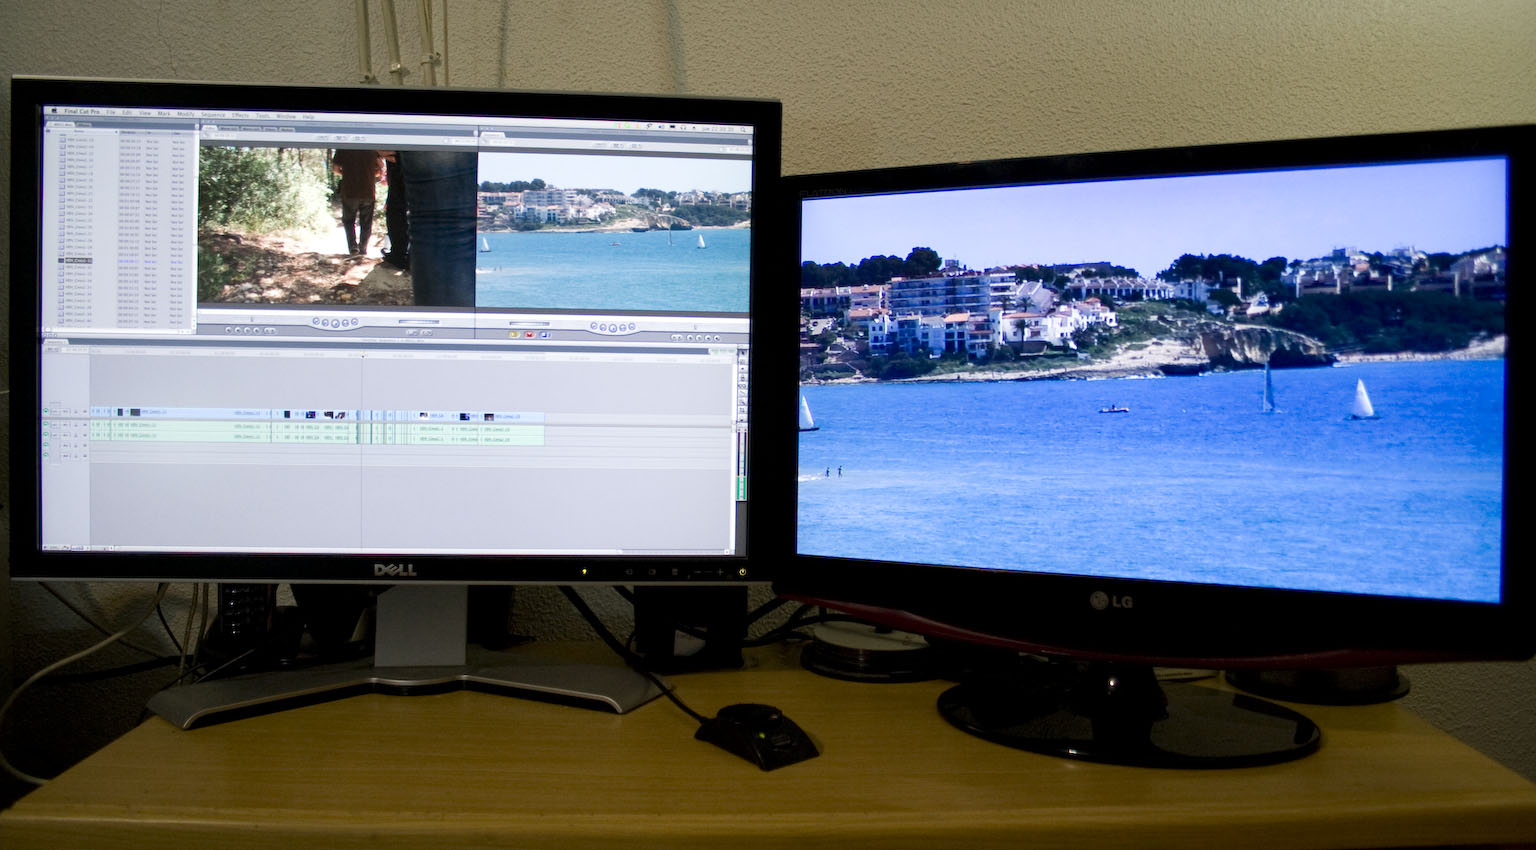
Task: Open the Help menu
Action: (308, 117)
